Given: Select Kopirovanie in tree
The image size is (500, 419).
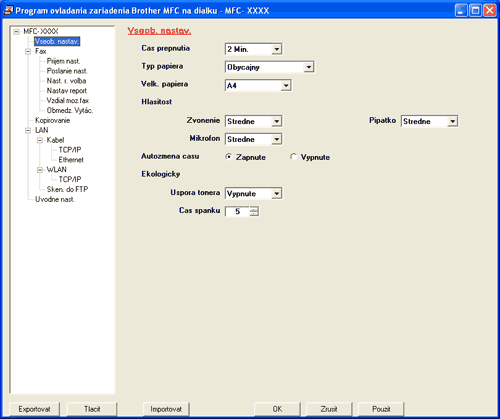Looking at the screenshot, I should (53, 120).
